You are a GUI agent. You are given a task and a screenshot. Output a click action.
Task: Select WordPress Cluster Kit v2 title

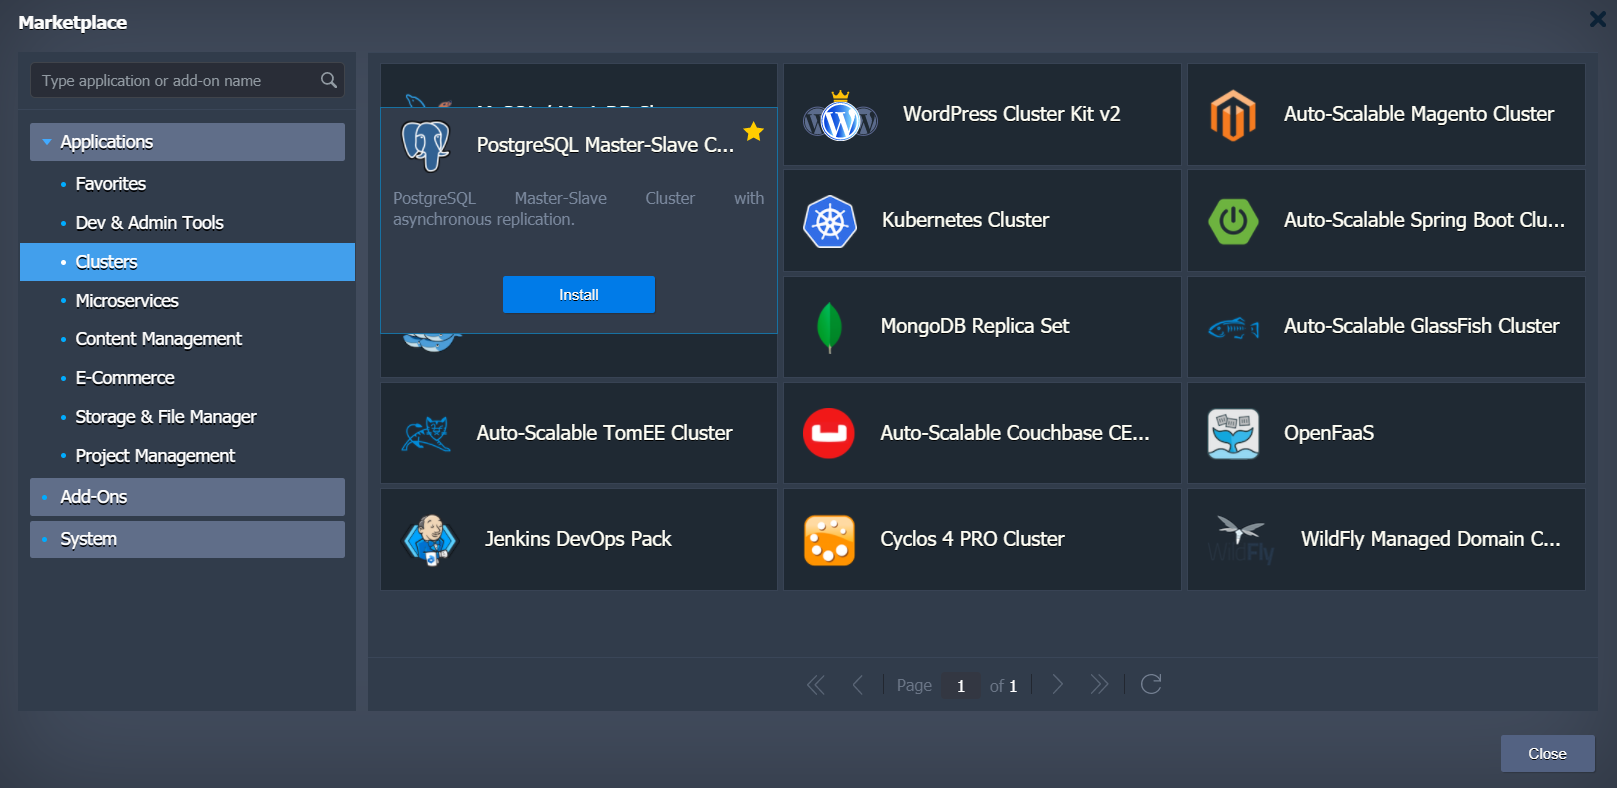[1011, 114]
